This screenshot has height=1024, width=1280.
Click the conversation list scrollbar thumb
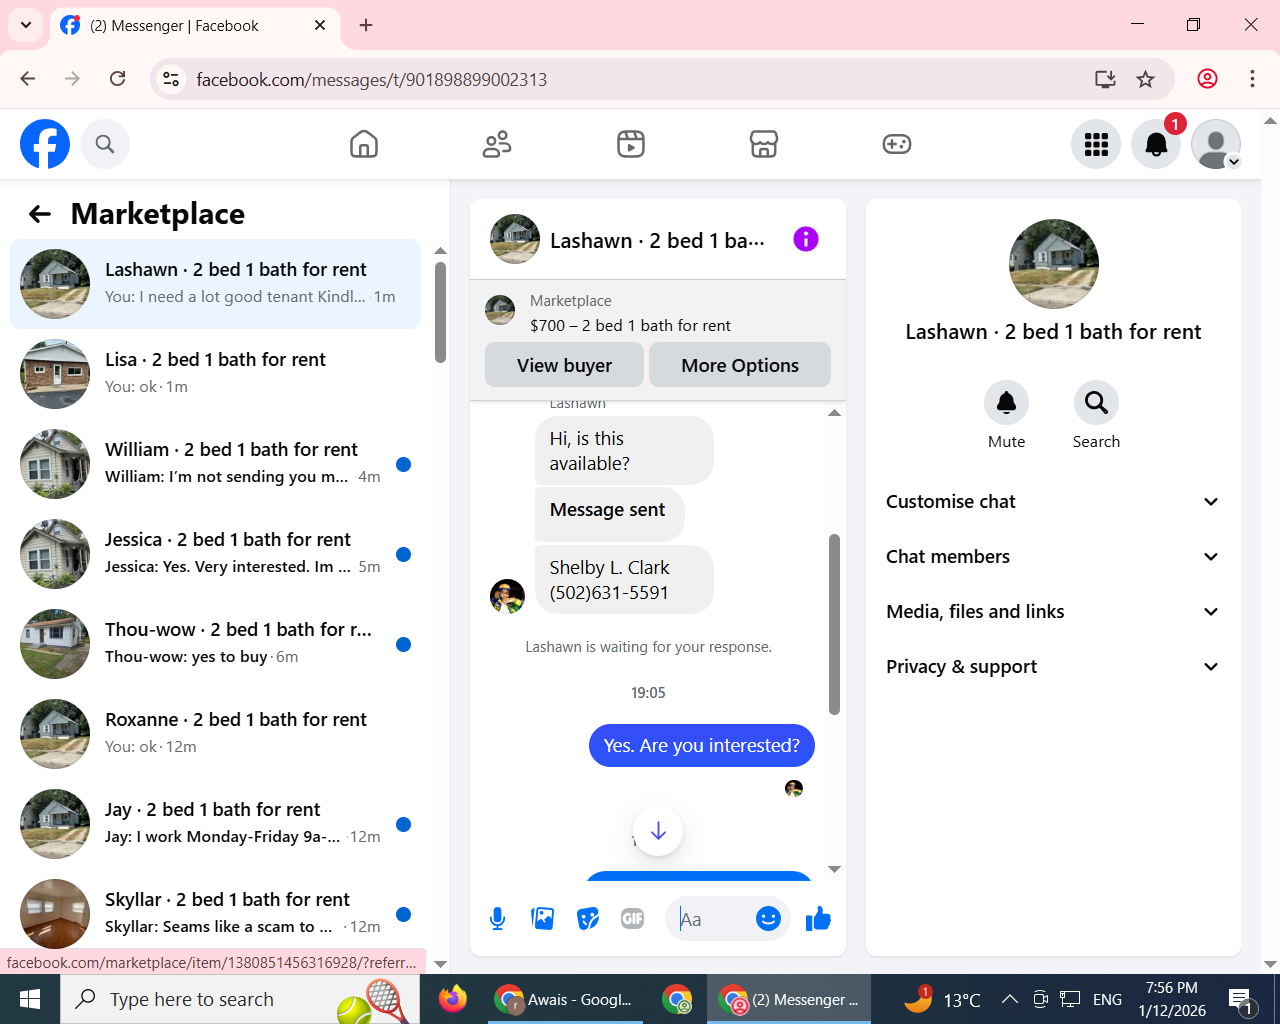[440, 312]
